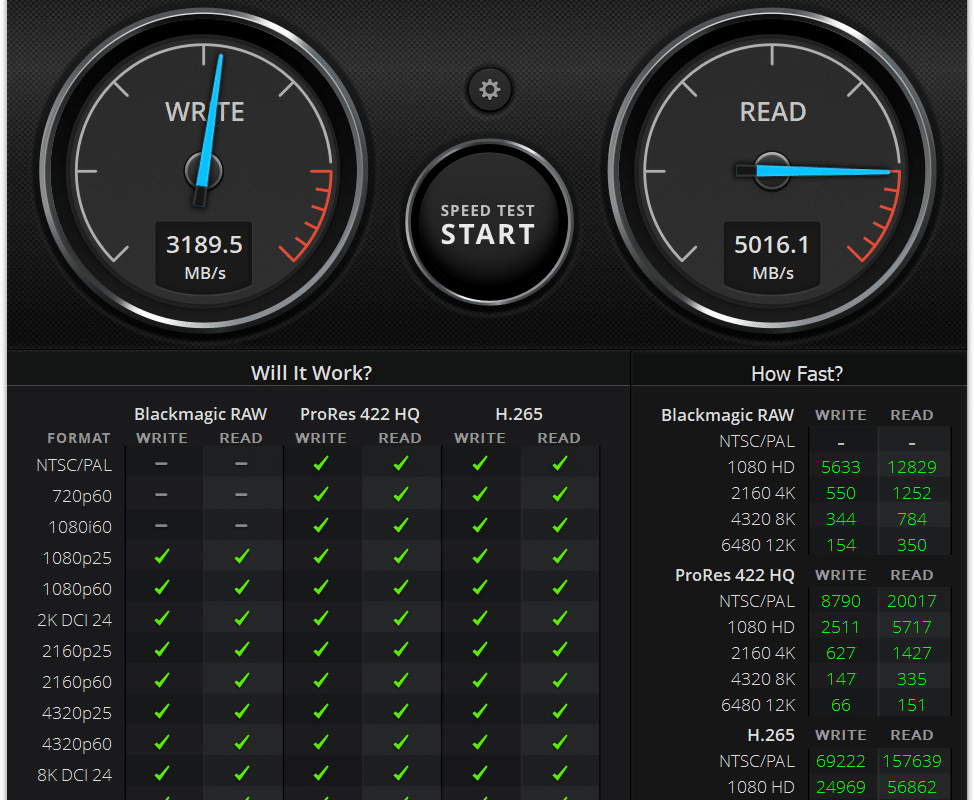Viewport: 974px width, 800px height.
Task: Select Blackmagic RAW 6480 12K read value 350
Action: [x=912, y=545]
